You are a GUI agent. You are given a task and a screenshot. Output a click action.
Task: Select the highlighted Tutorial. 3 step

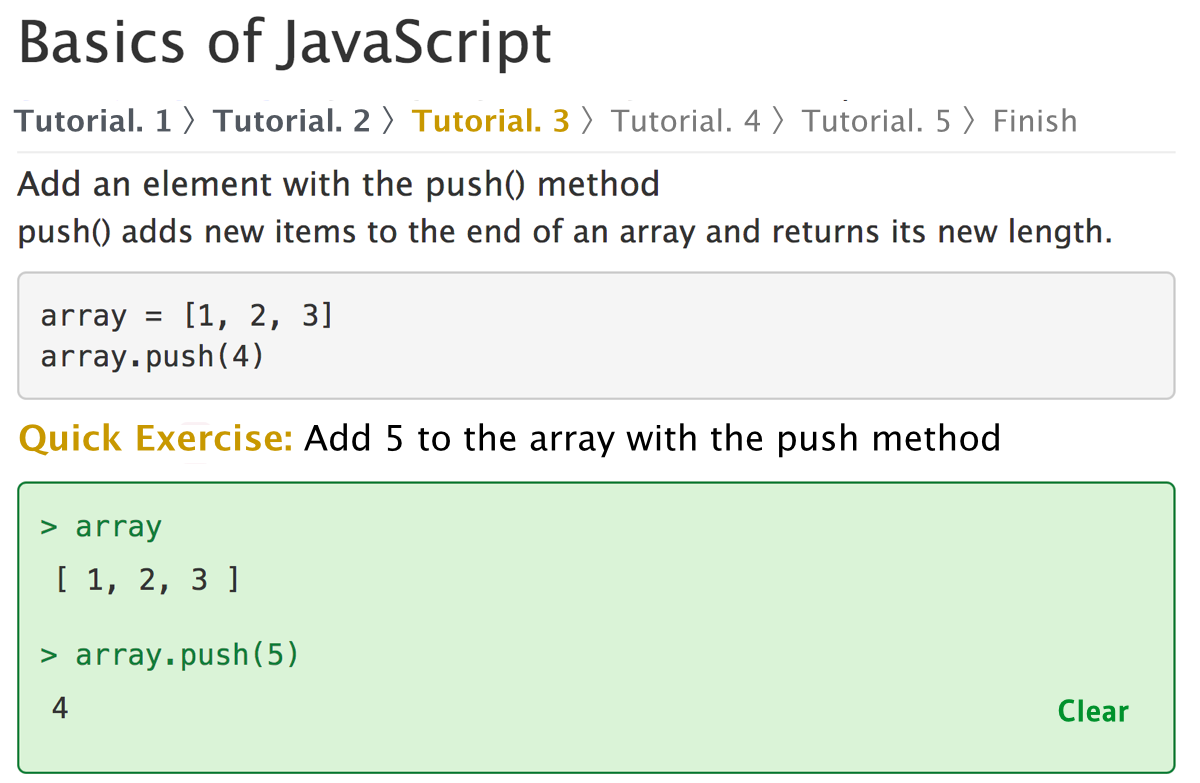point(491,121)
